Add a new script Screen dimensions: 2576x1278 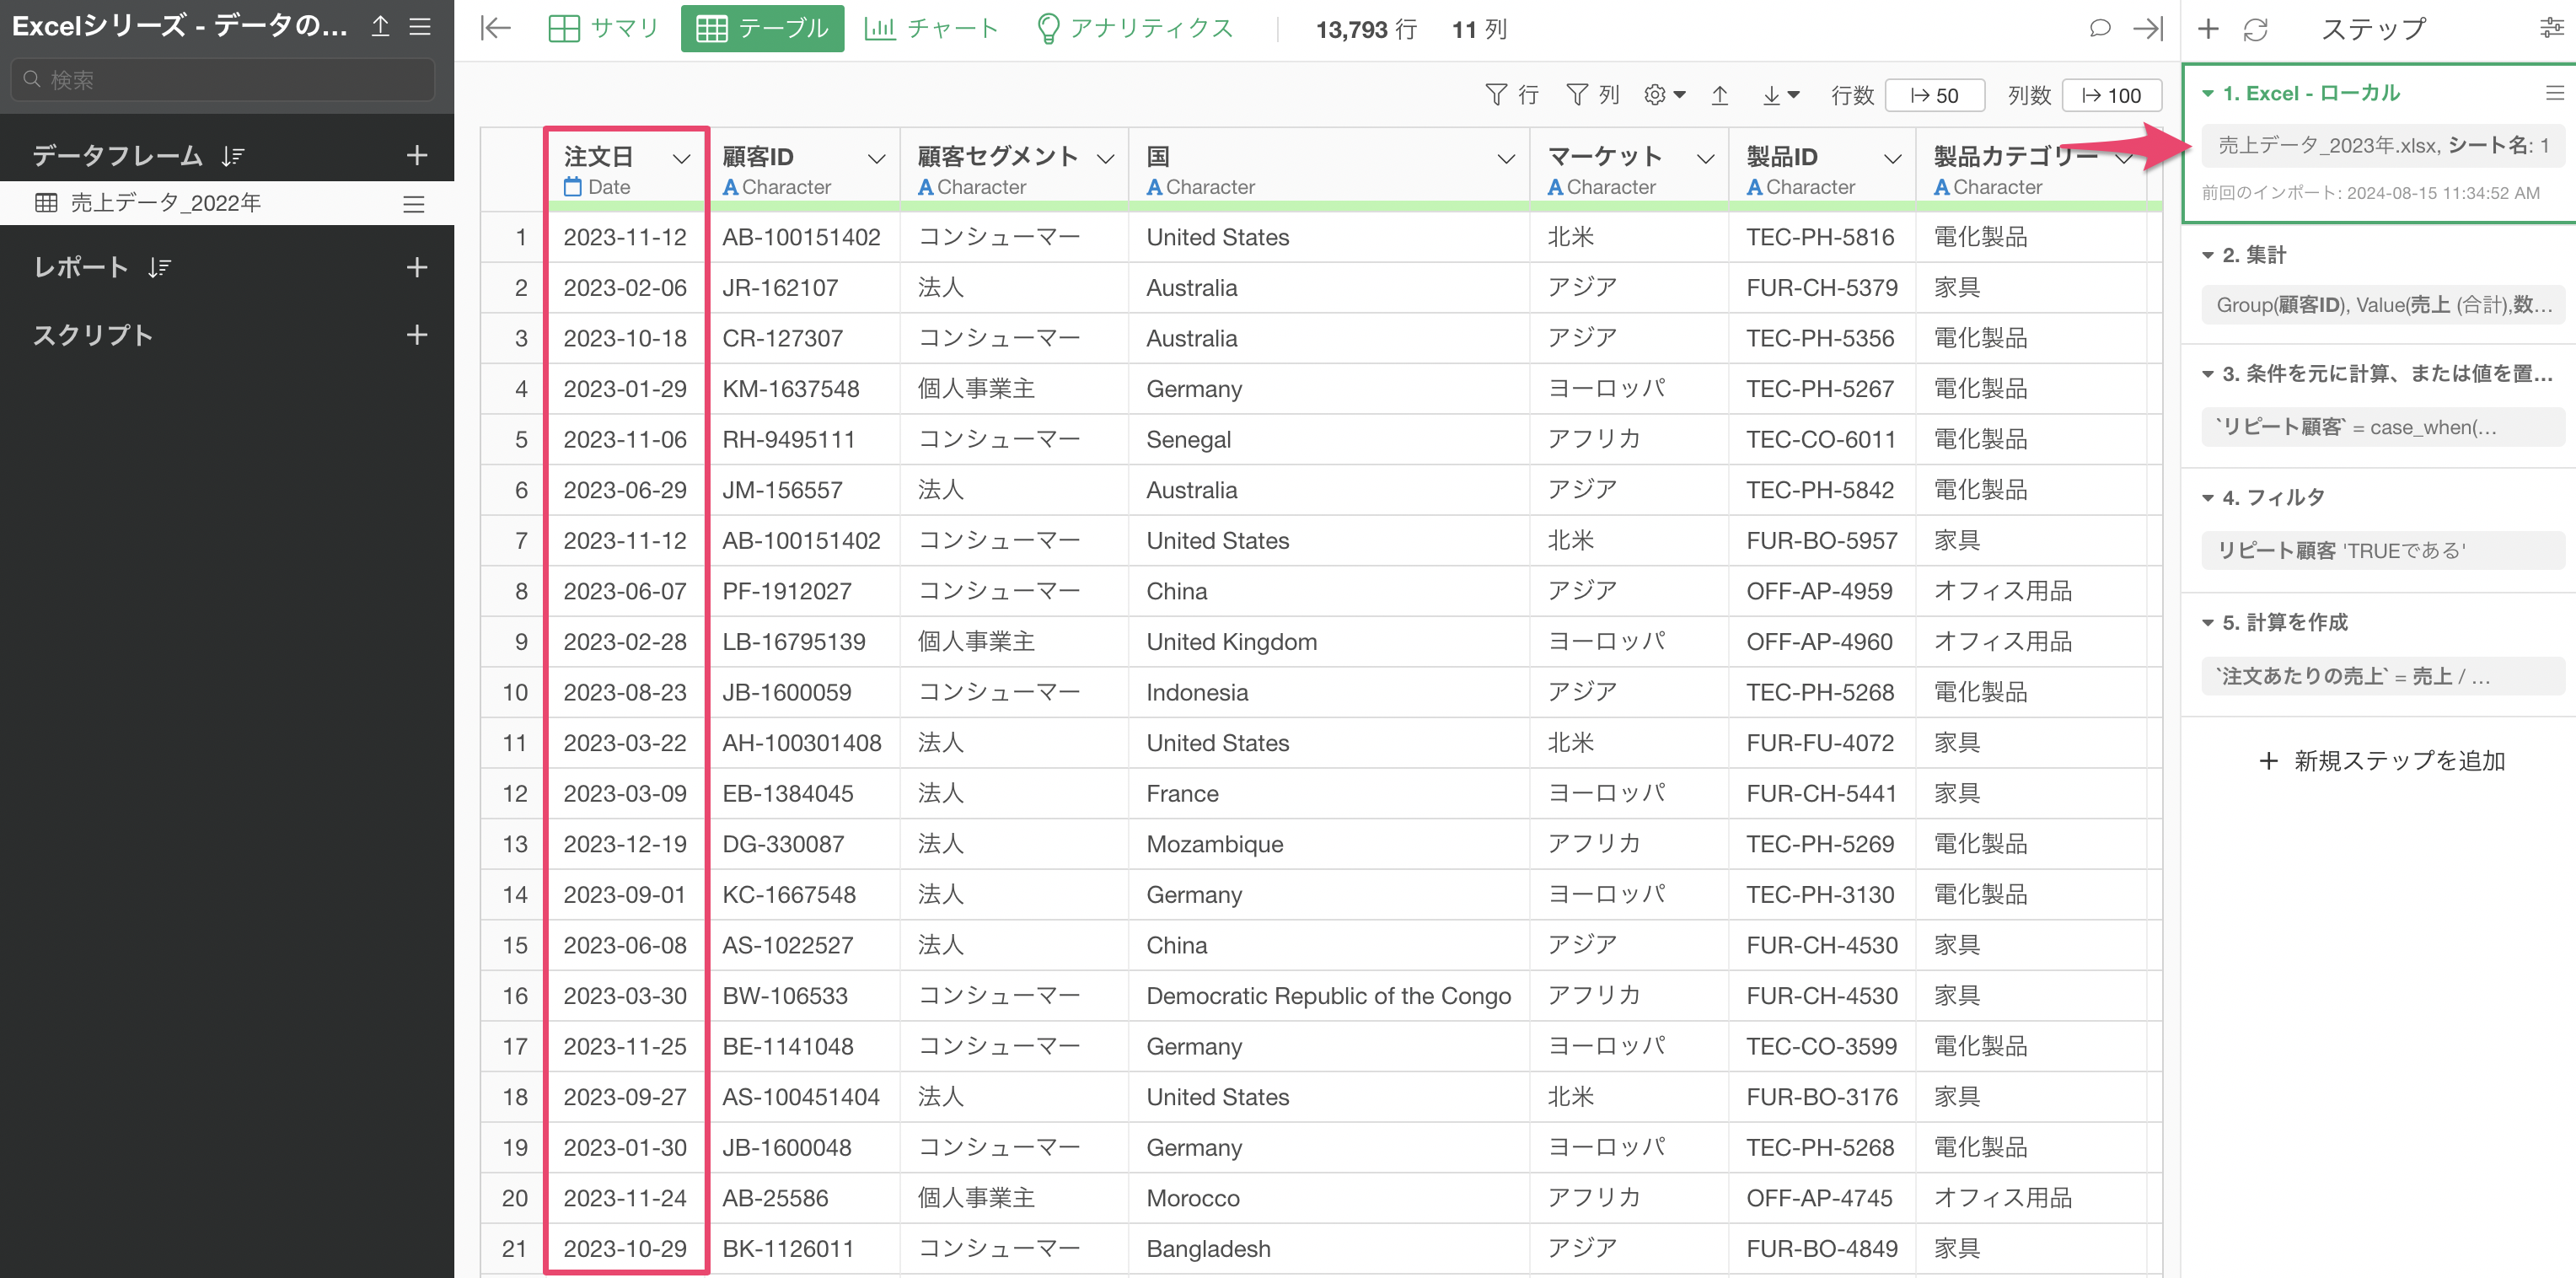coord(417,335)
